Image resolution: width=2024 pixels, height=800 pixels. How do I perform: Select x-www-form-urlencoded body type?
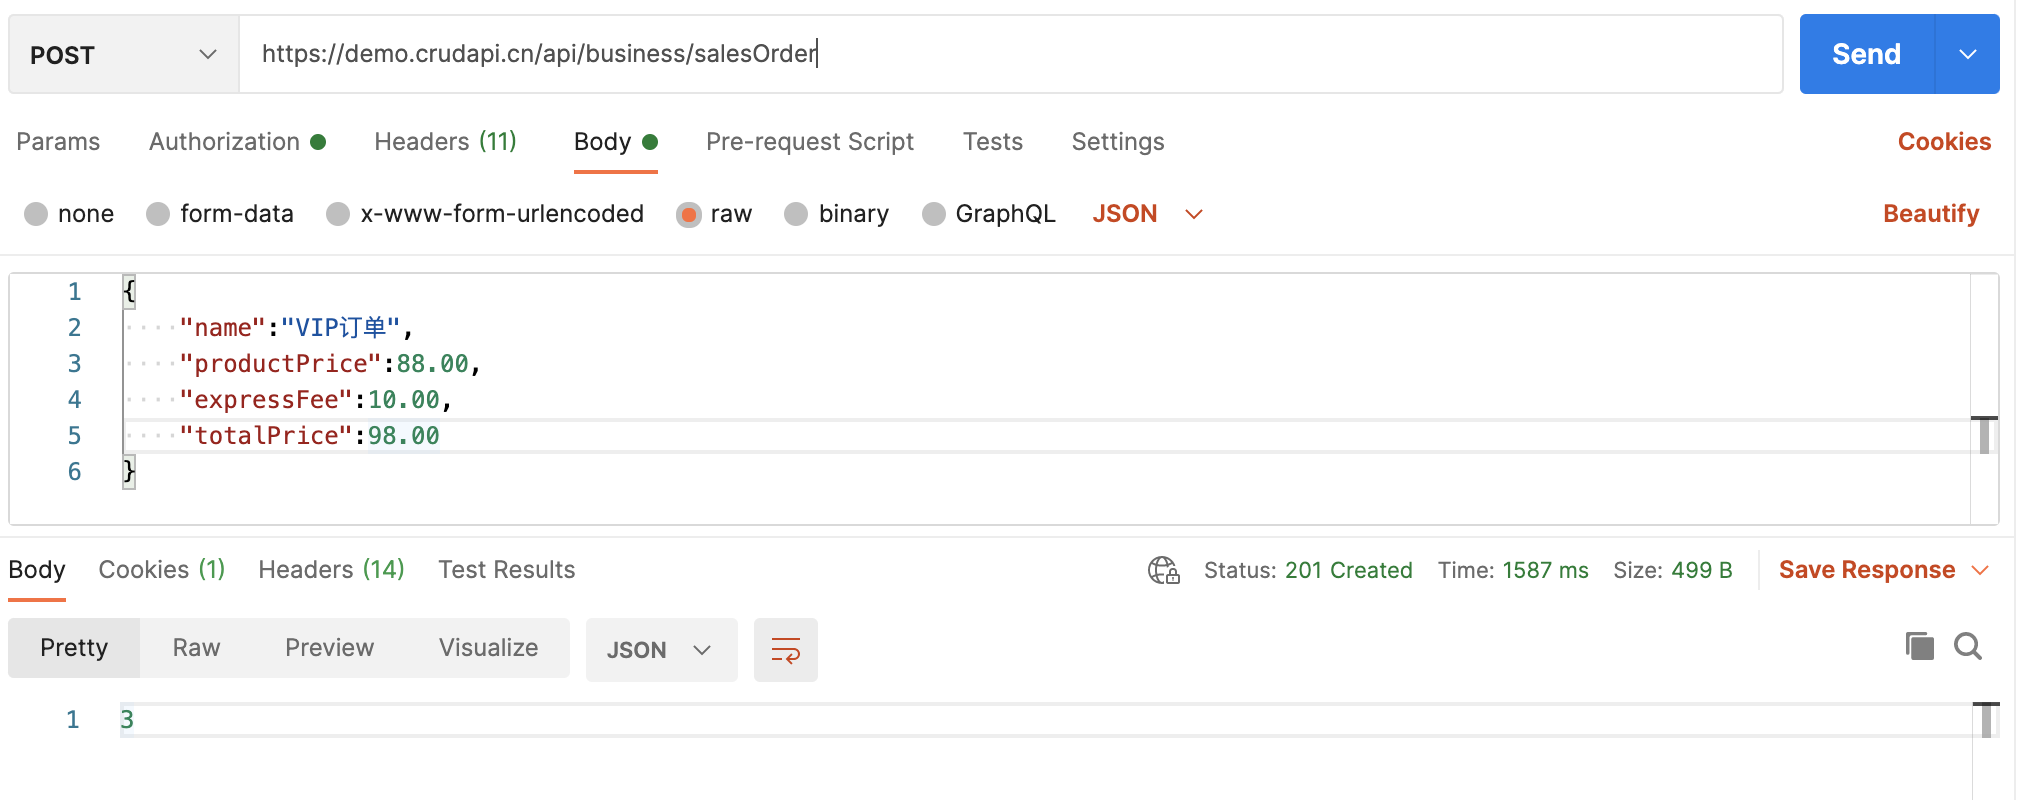pos(338,214)
